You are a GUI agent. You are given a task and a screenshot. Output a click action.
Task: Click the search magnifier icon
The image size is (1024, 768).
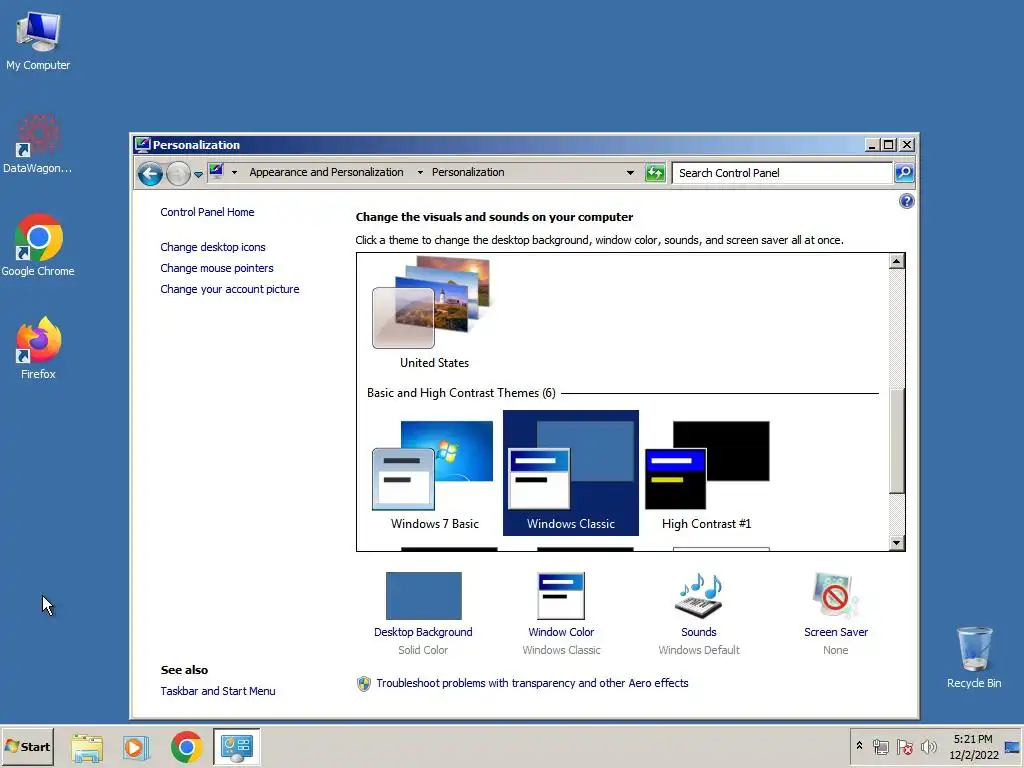(x=904, y=172)
